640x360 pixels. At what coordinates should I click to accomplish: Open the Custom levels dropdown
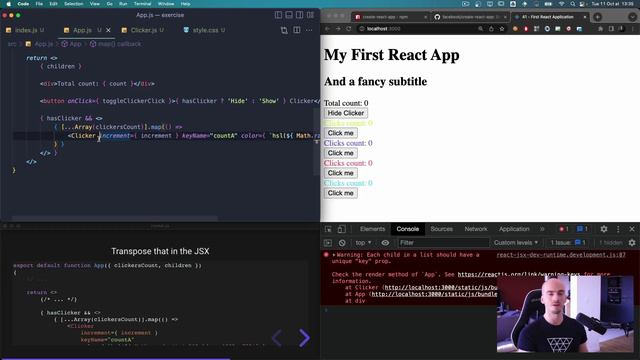(516, 243)
